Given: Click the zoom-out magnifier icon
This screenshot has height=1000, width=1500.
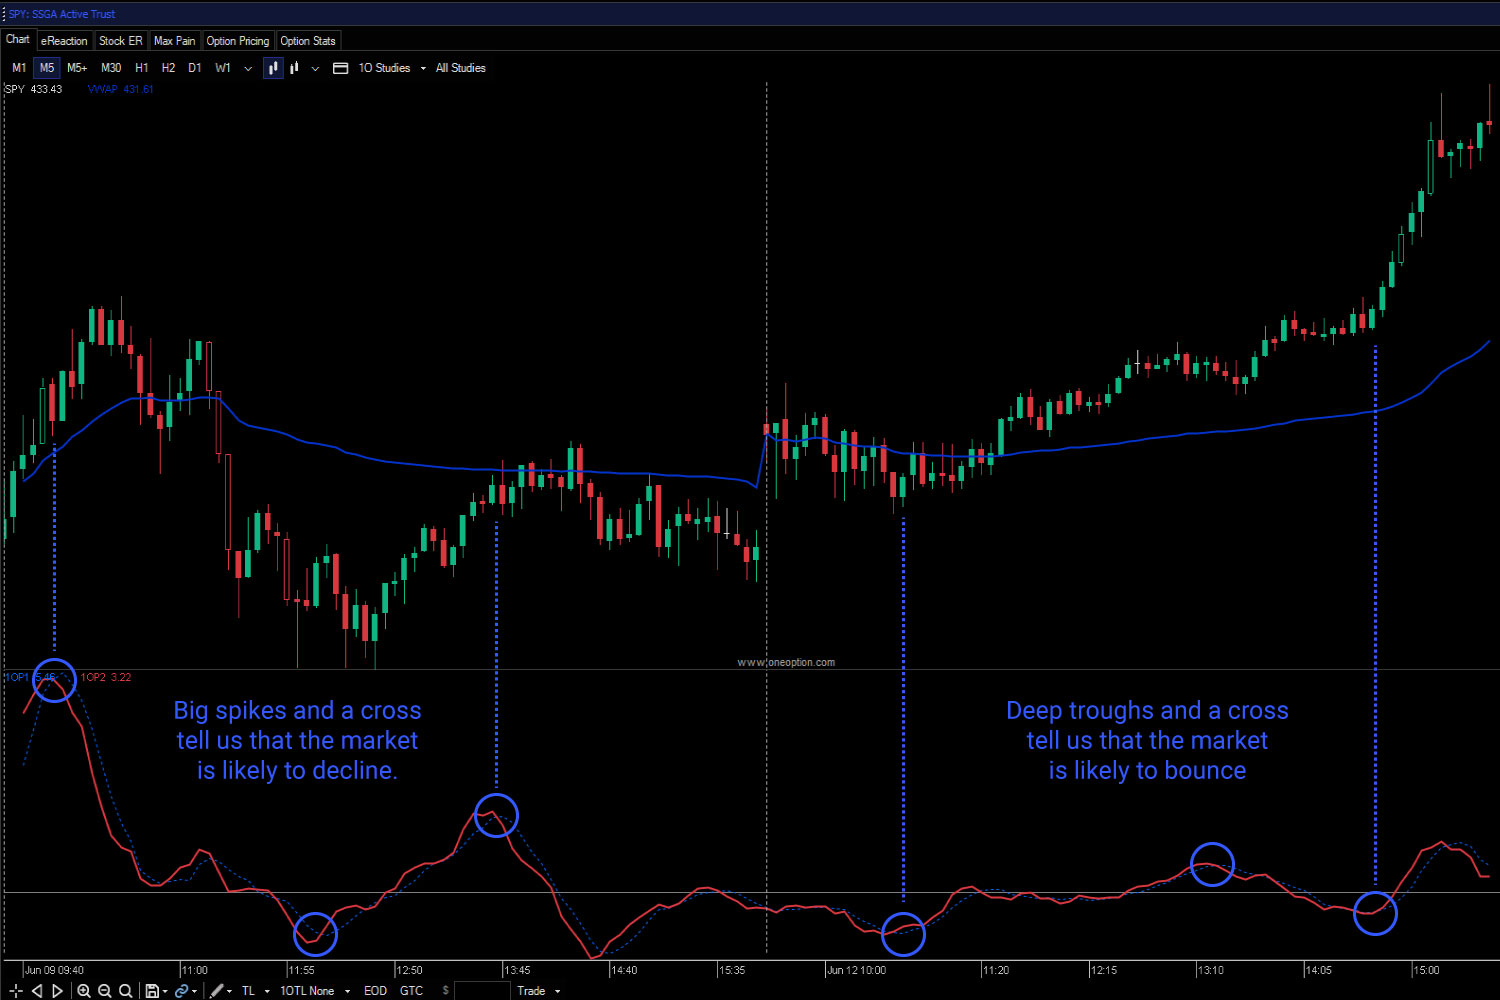Looking at the screenshot, I should pyautogui.click(x=103, y=990).
